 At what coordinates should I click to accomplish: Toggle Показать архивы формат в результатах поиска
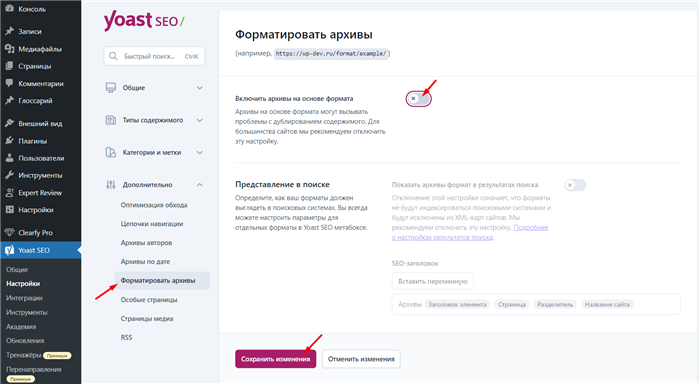tap(575, 185)
